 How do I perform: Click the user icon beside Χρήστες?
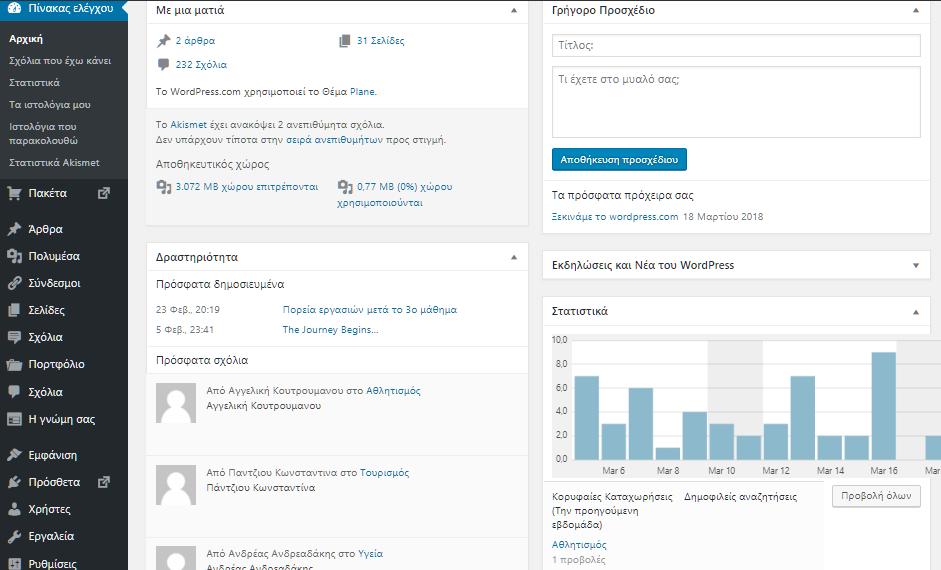14,509
